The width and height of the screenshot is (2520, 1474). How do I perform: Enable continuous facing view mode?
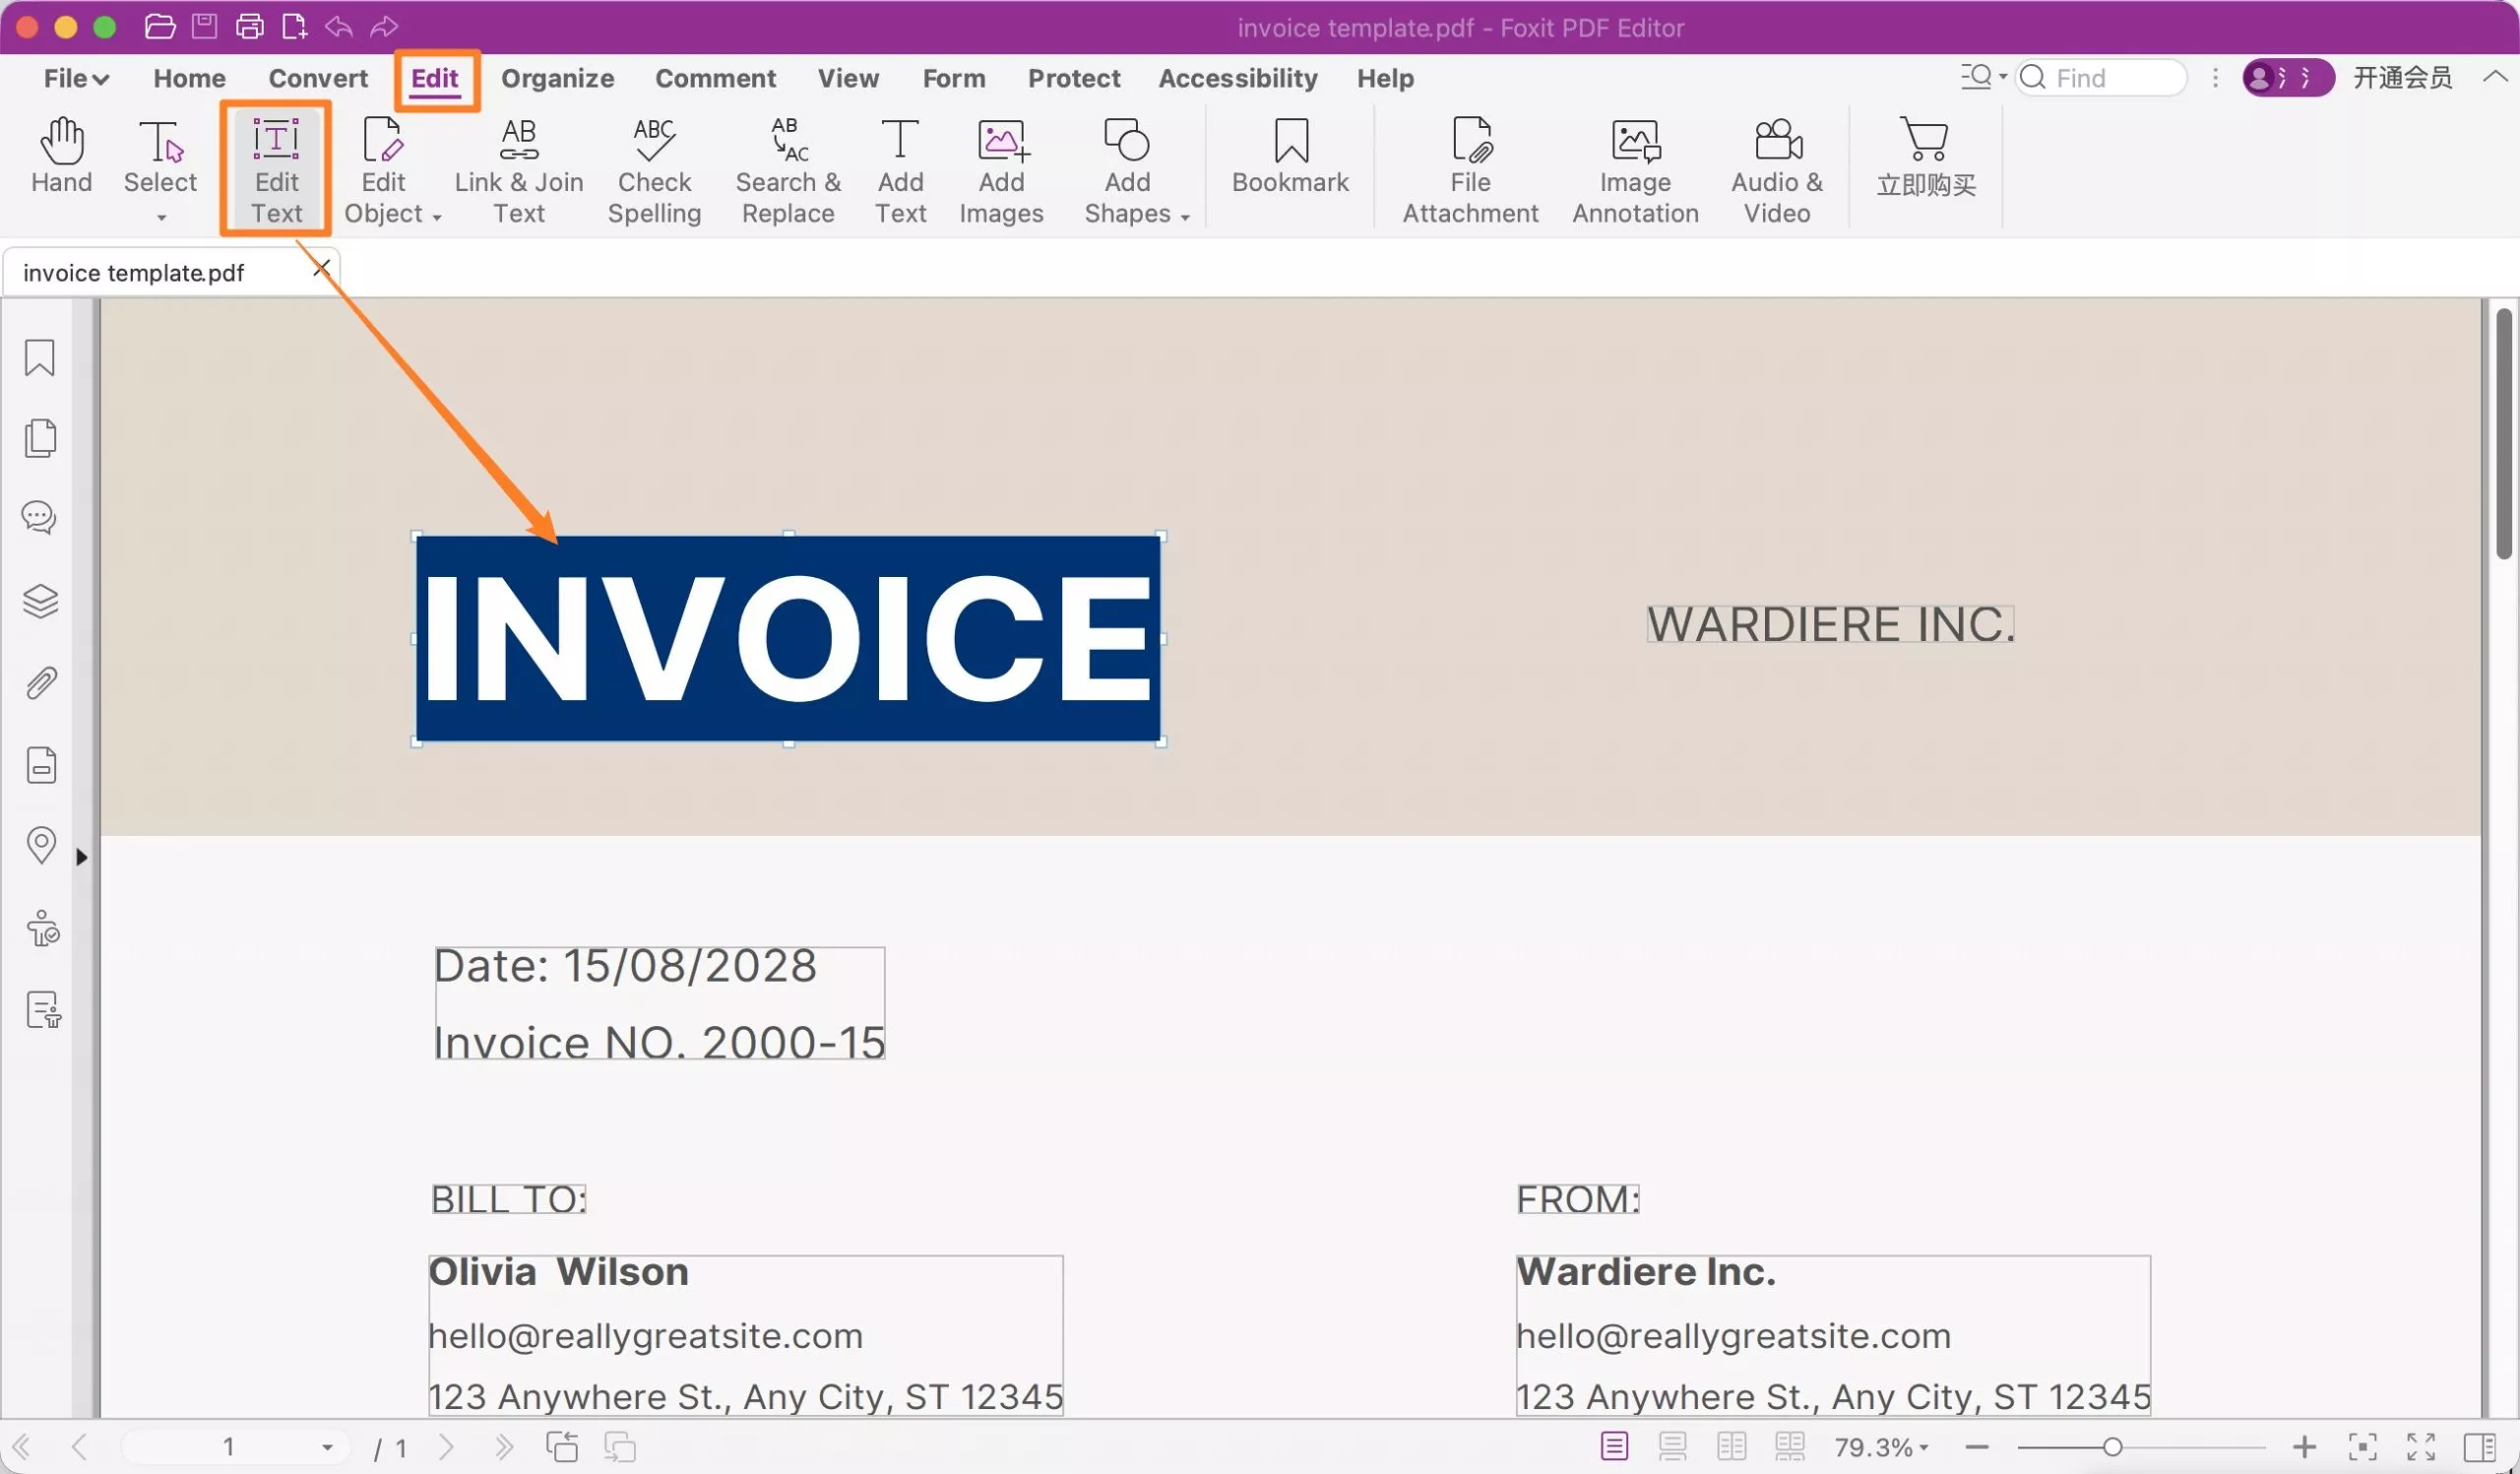1789,1446
